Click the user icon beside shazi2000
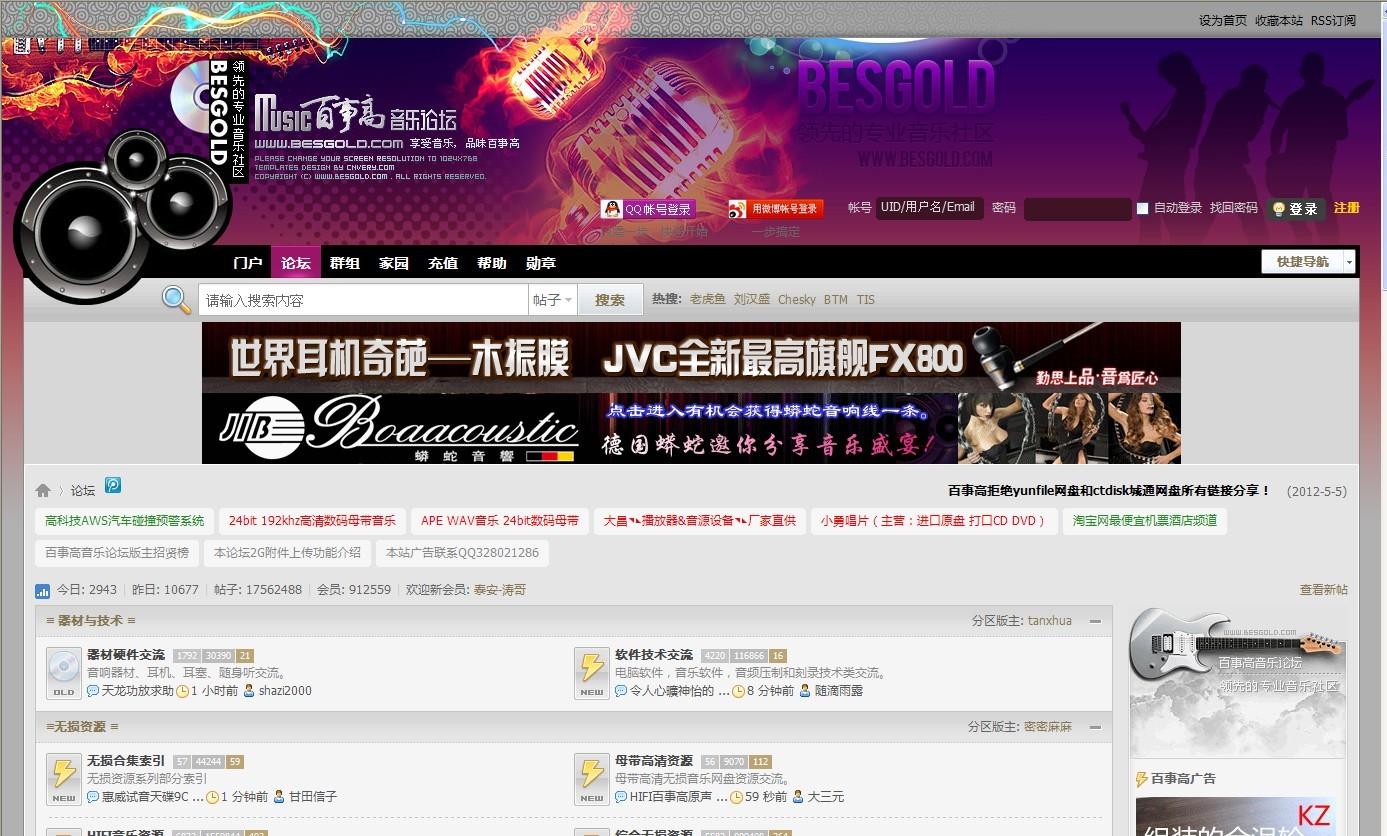 [249, 691]
